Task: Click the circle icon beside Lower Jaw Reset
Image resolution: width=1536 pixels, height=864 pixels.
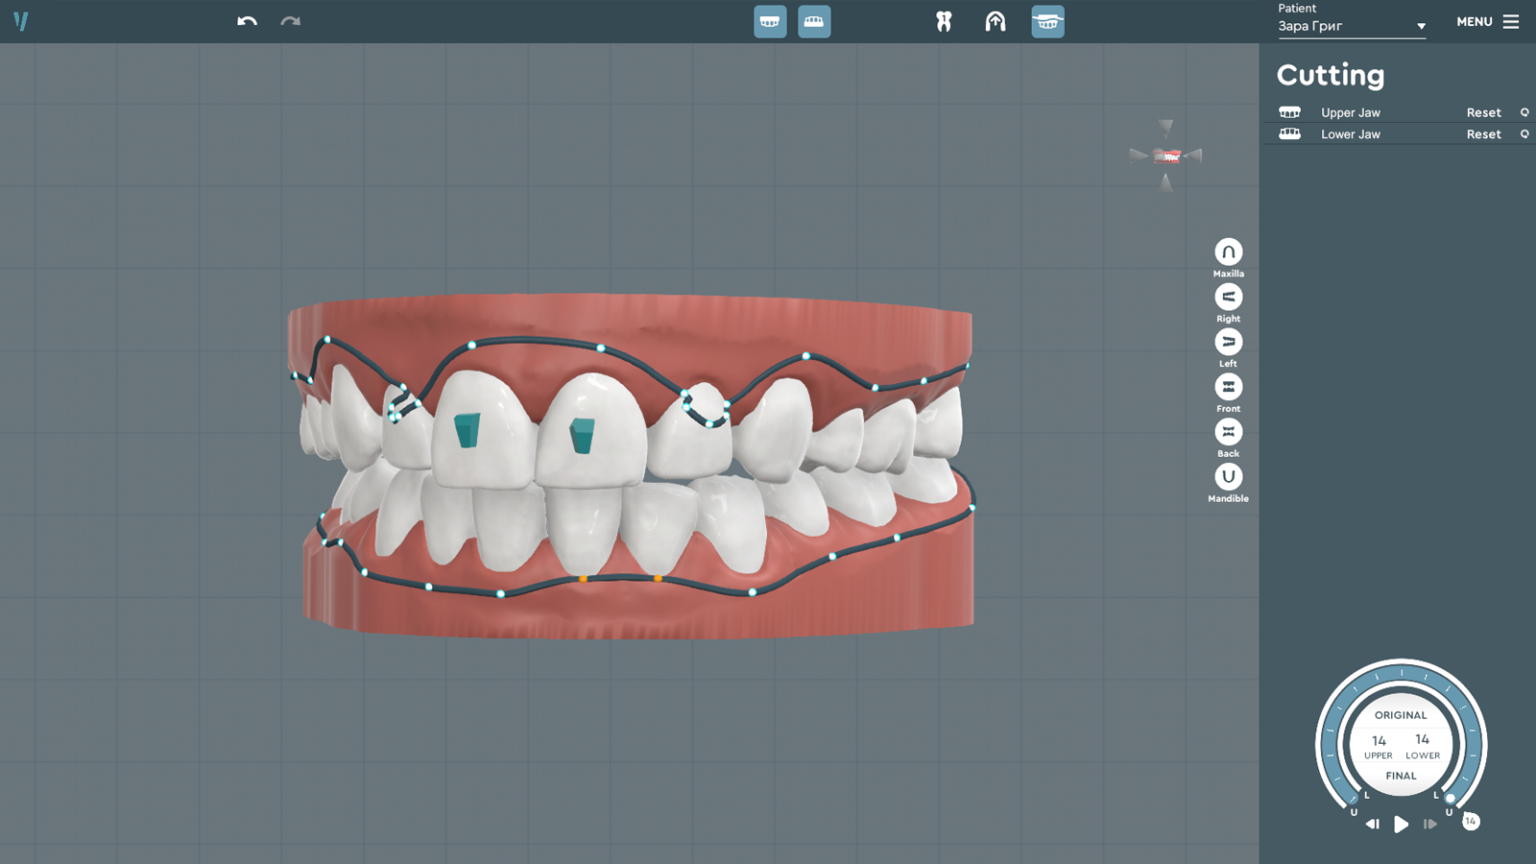Action: tap(1524, 134)
